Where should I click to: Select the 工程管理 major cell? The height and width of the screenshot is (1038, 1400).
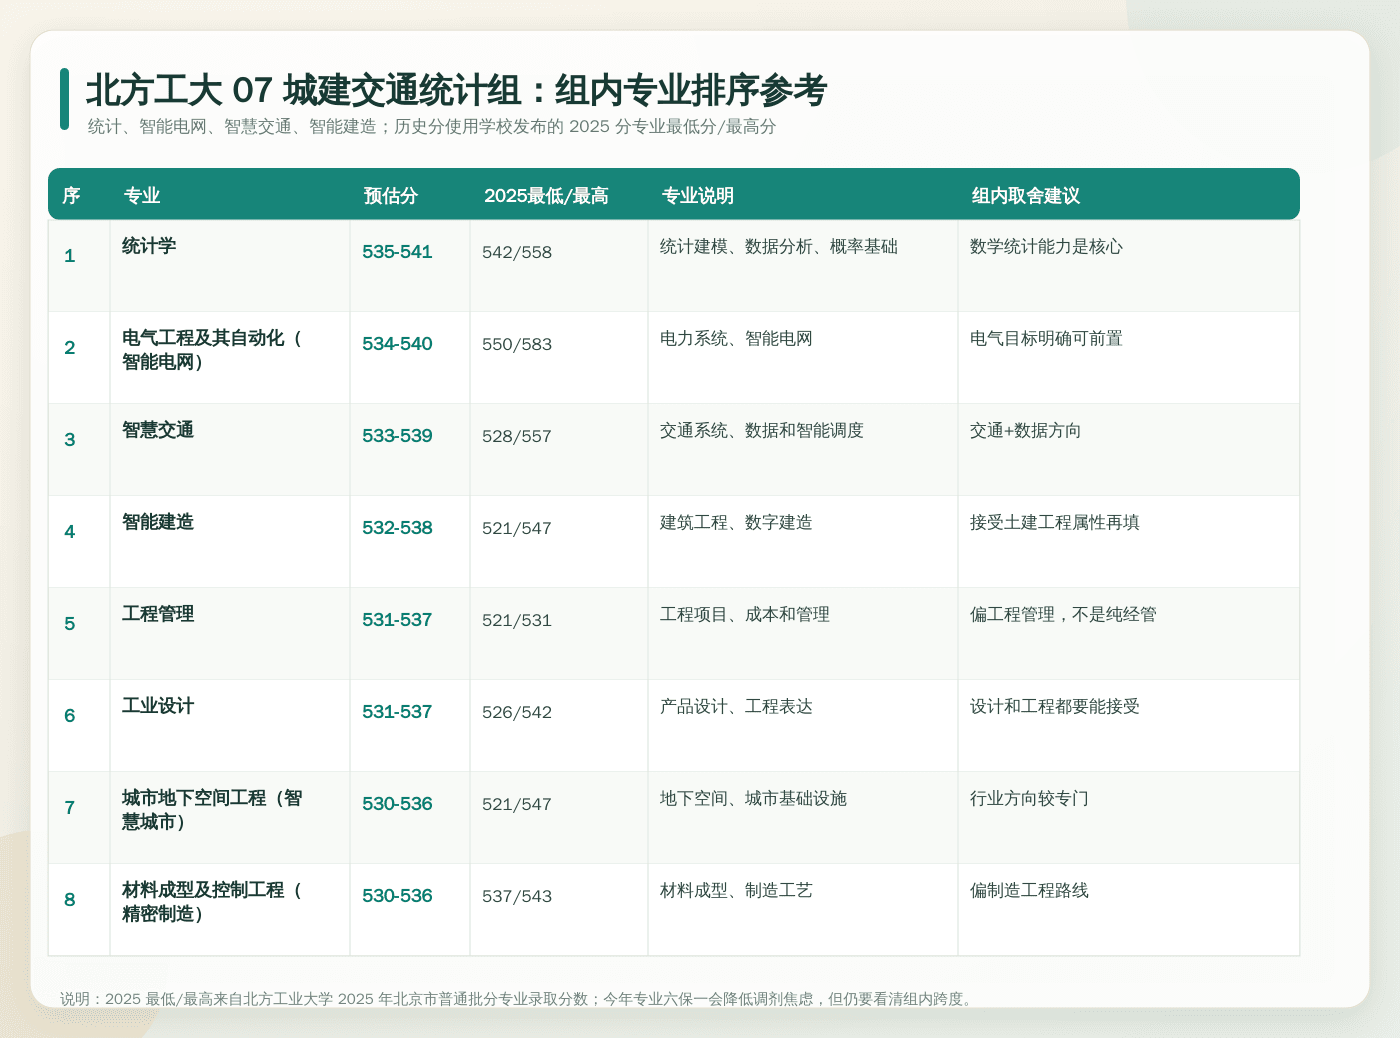[x=158, y=614]
